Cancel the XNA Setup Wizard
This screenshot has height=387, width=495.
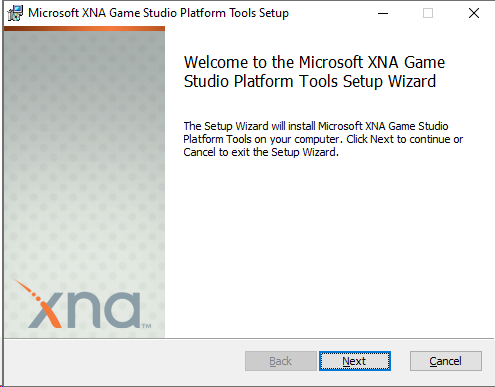(x=446, y=361)
